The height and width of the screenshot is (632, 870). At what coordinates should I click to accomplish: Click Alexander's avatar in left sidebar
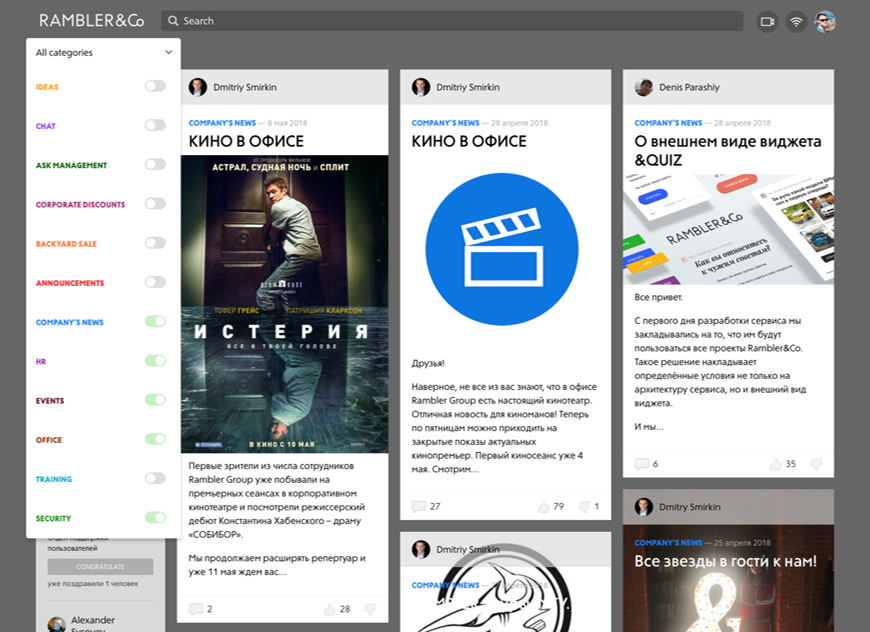coord(57,625)
